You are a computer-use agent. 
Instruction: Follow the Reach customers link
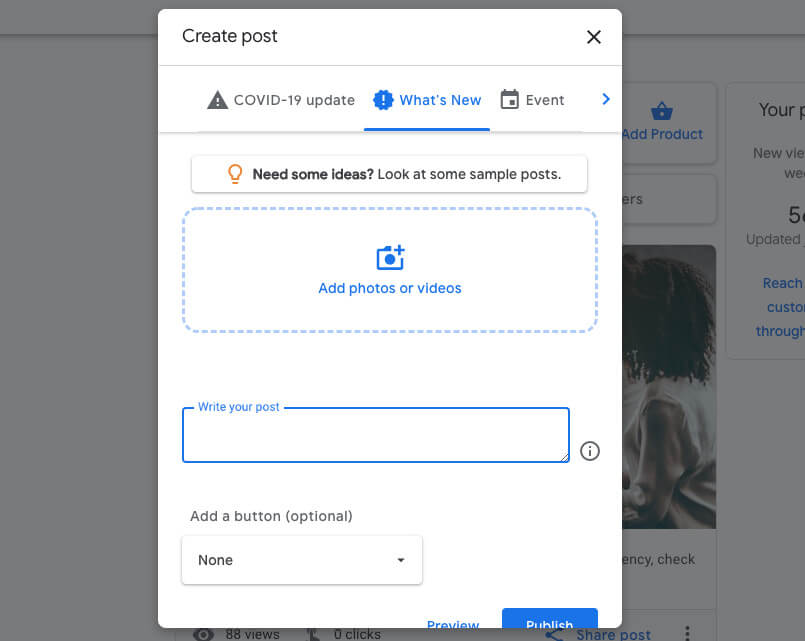780,307
